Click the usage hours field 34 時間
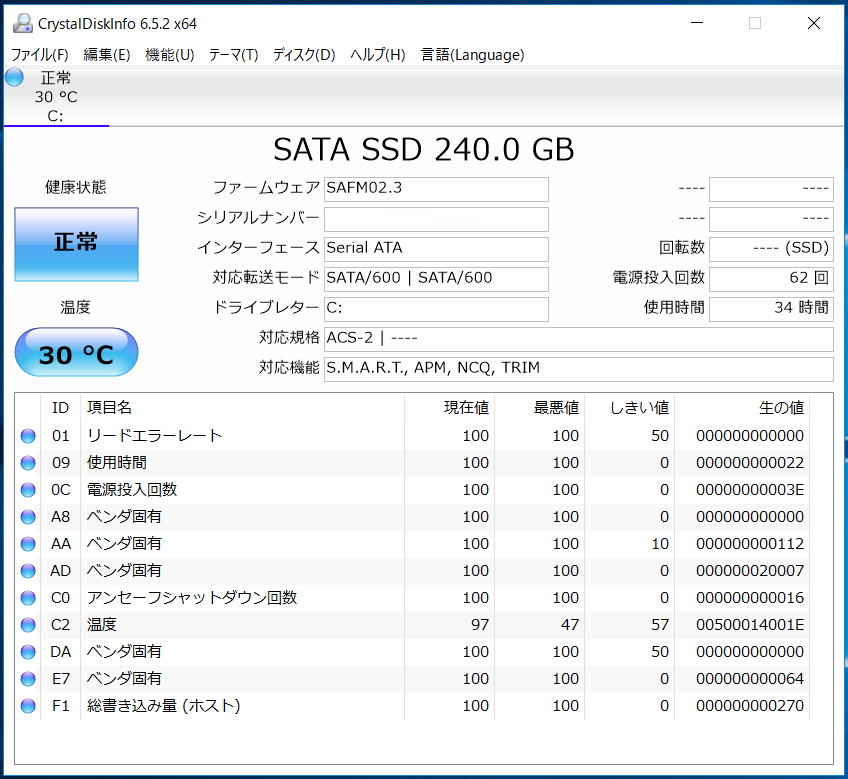 [x=771, y=309]
